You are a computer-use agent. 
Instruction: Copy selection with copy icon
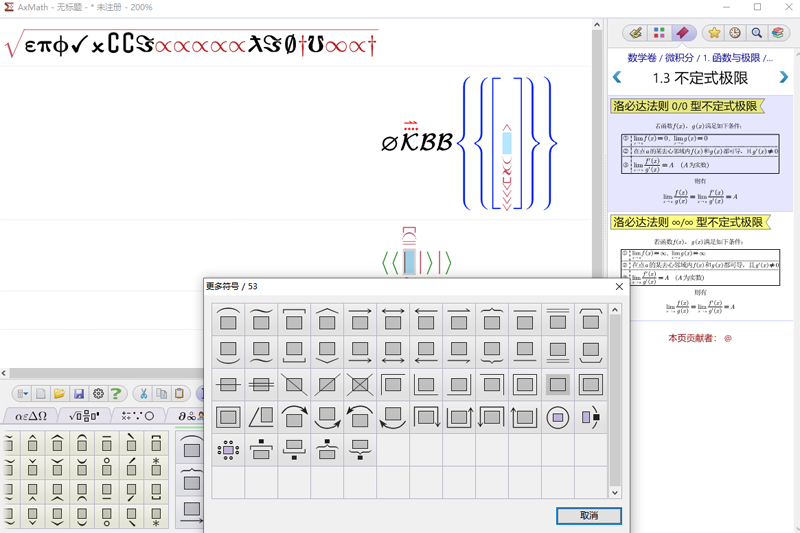pos(162,394)
